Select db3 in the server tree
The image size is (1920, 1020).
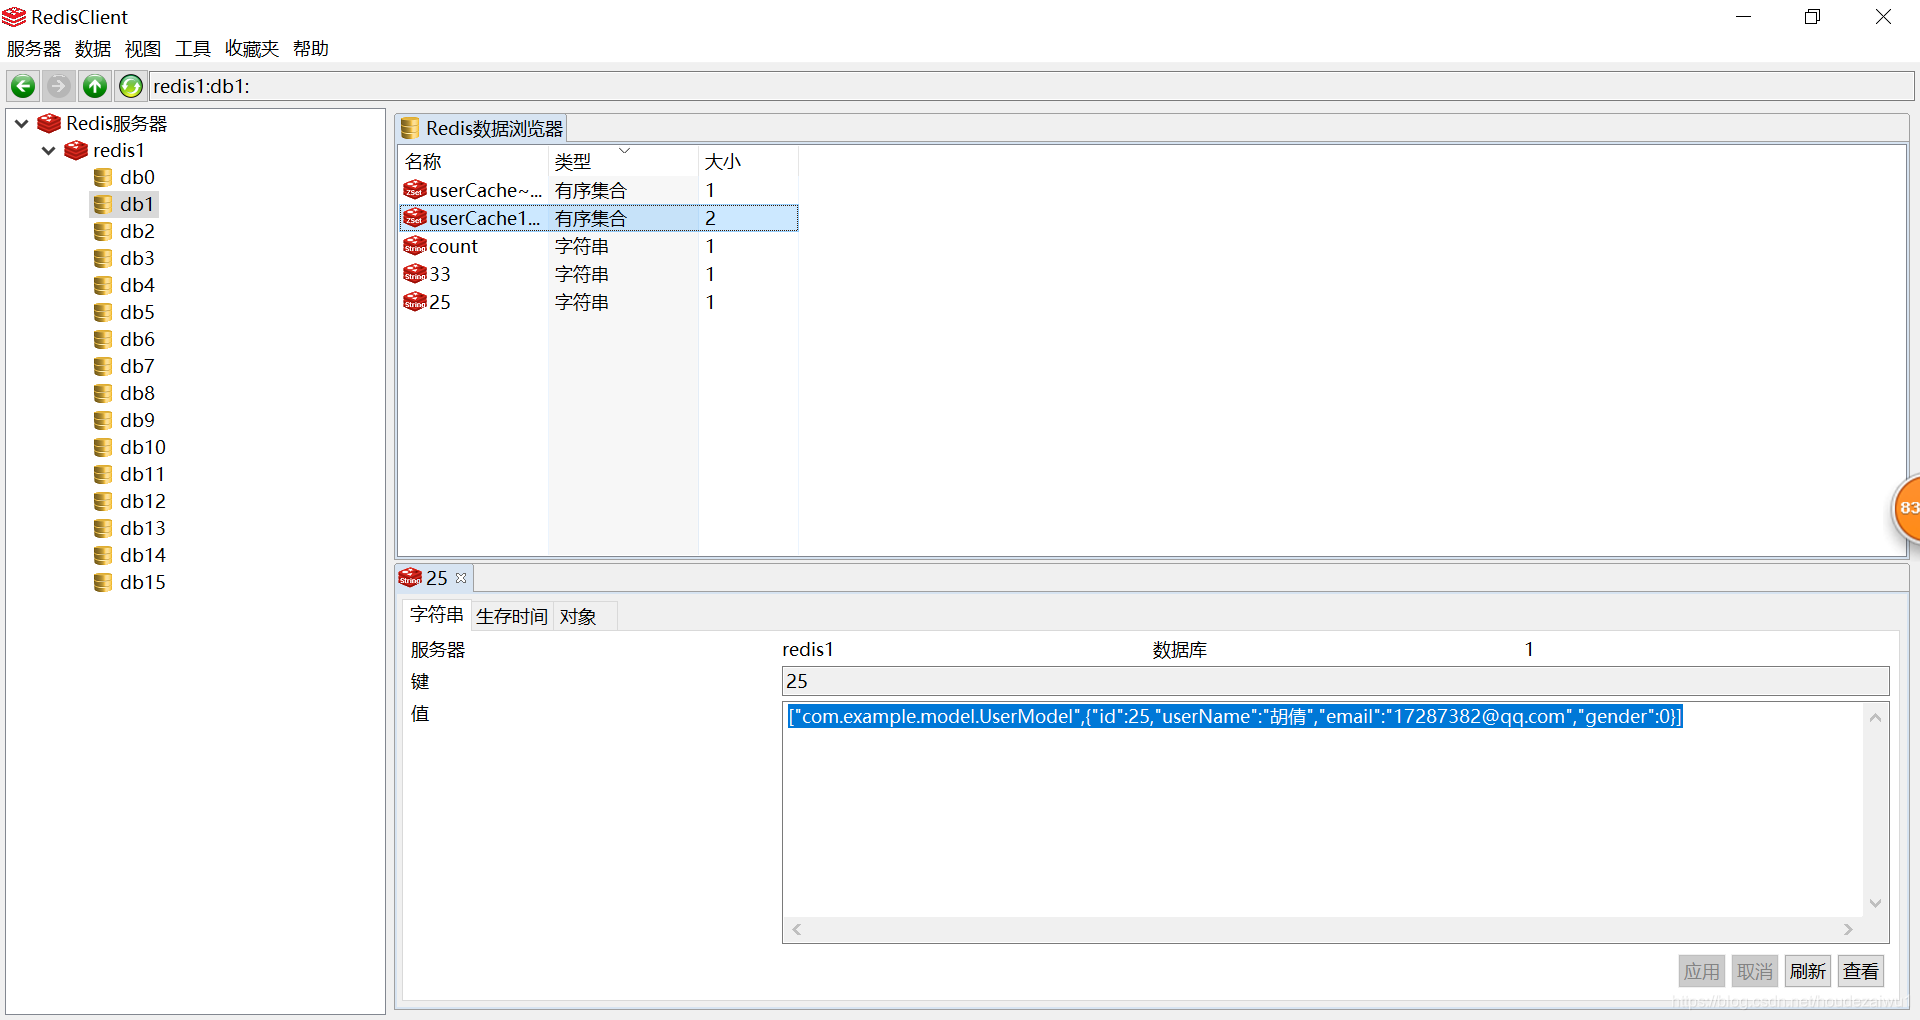137,258
